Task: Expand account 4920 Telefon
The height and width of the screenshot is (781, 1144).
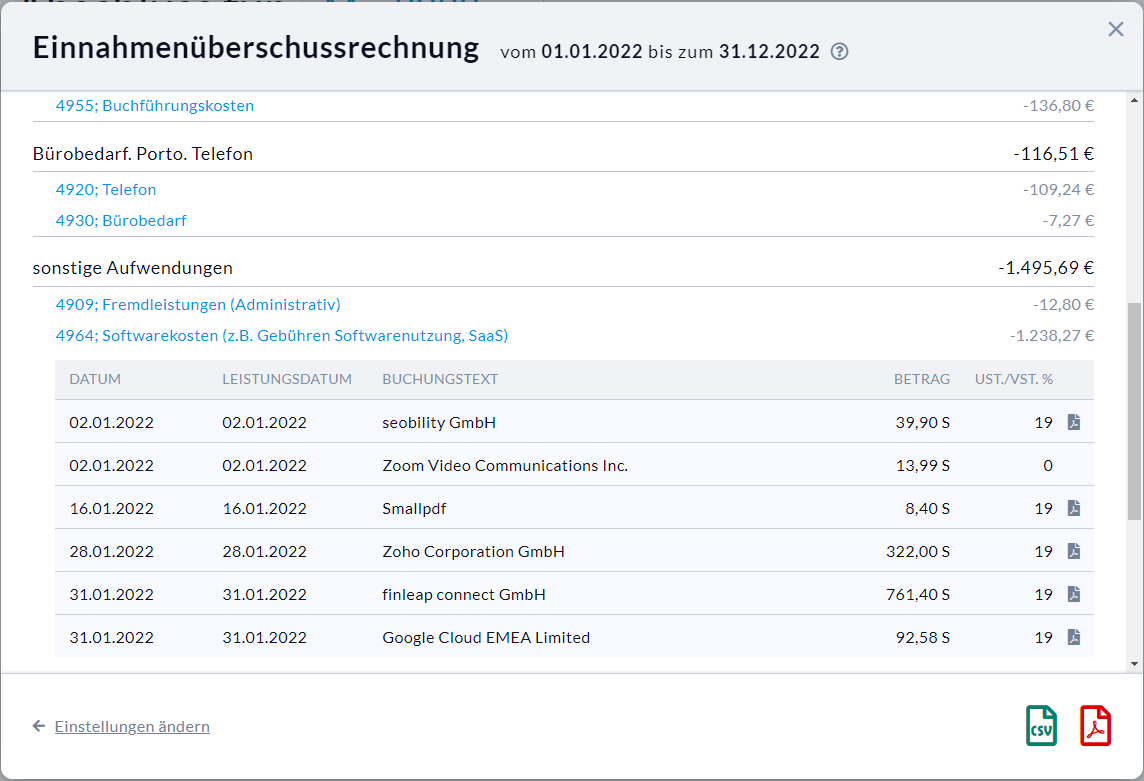Action: pyautogui.click(x=106, y=190)
